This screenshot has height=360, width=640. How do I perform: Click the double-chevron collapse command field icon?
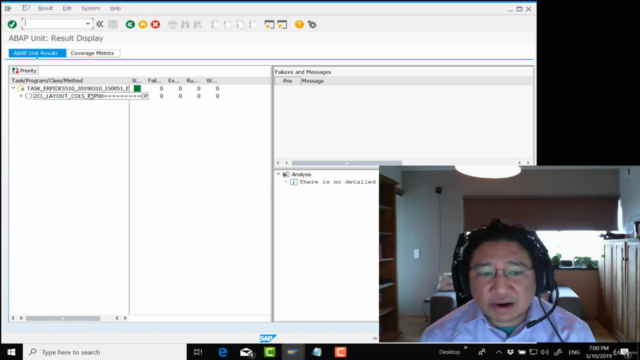click(100, 24)
